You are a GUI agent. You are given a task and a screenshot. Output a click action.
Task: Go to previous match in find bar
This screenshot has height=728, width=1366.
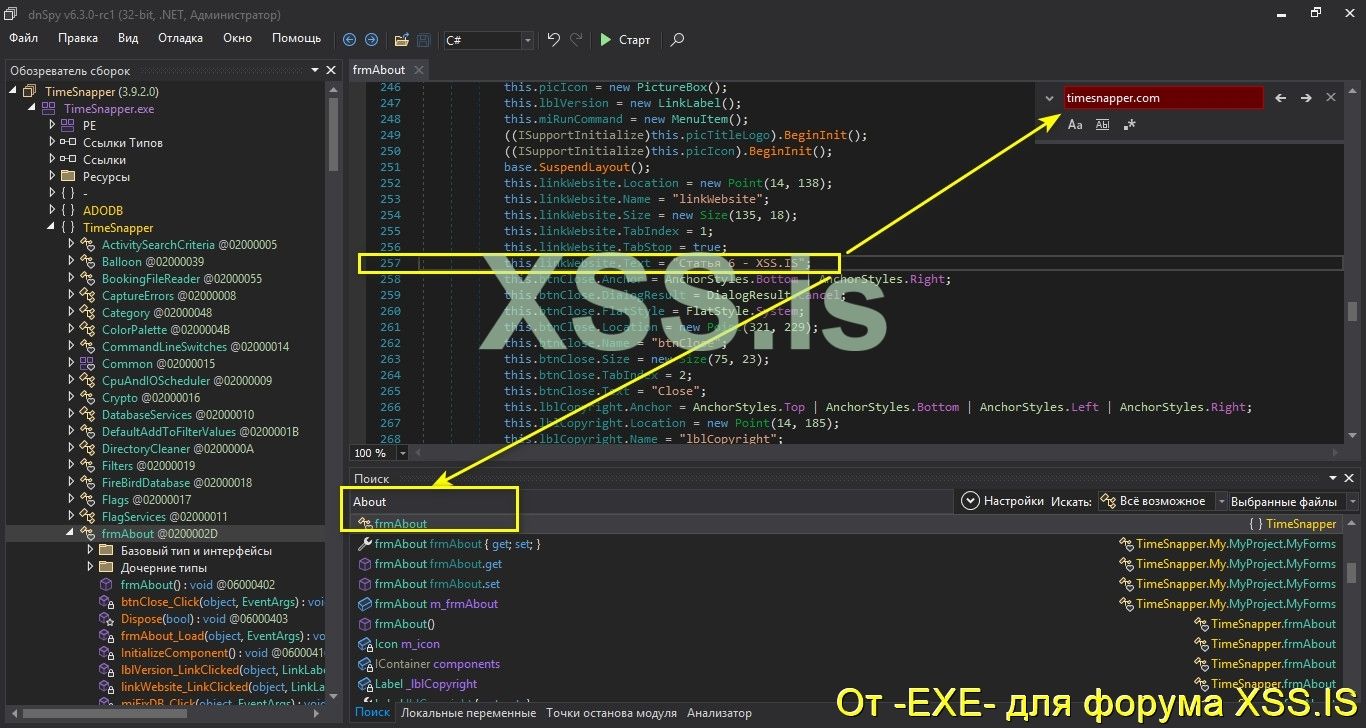click(x=1281, y=98)
